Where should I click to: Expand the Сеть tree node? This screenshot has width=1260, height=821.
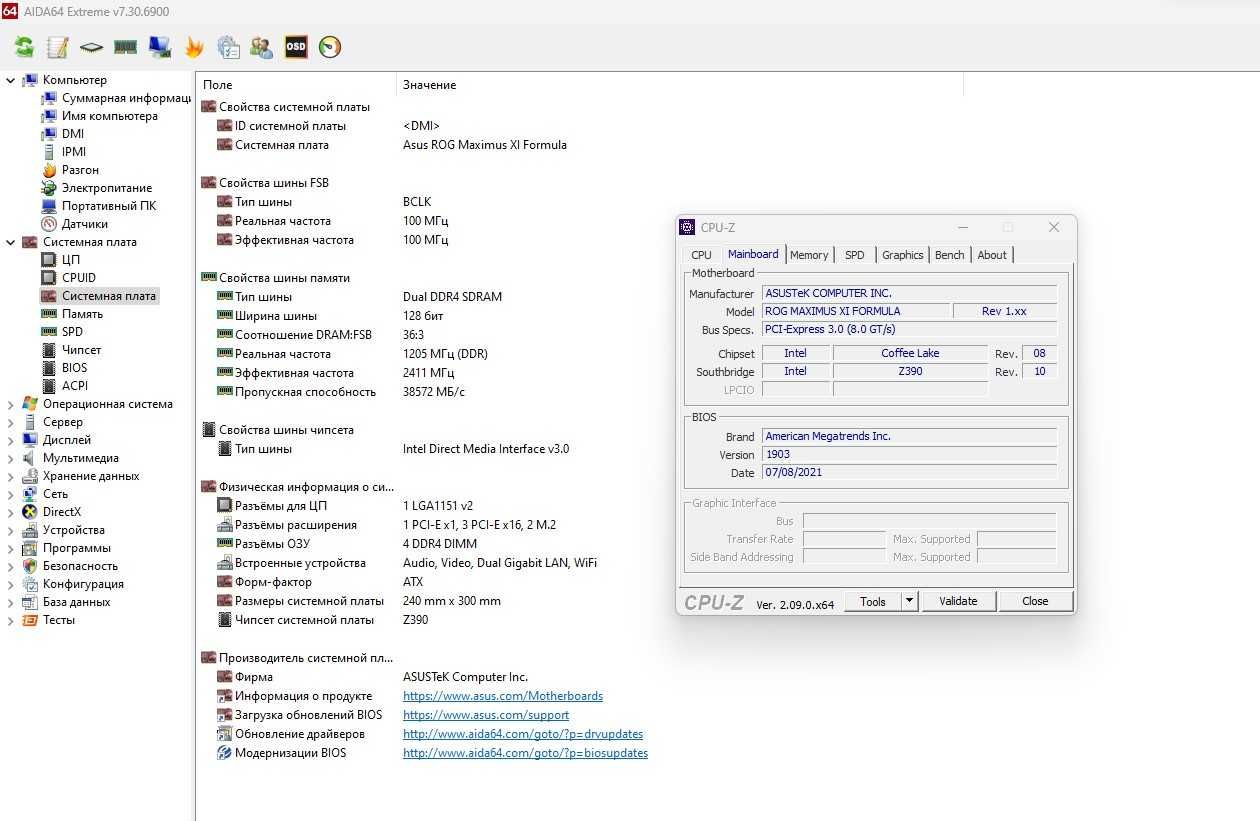click(10, 494)
